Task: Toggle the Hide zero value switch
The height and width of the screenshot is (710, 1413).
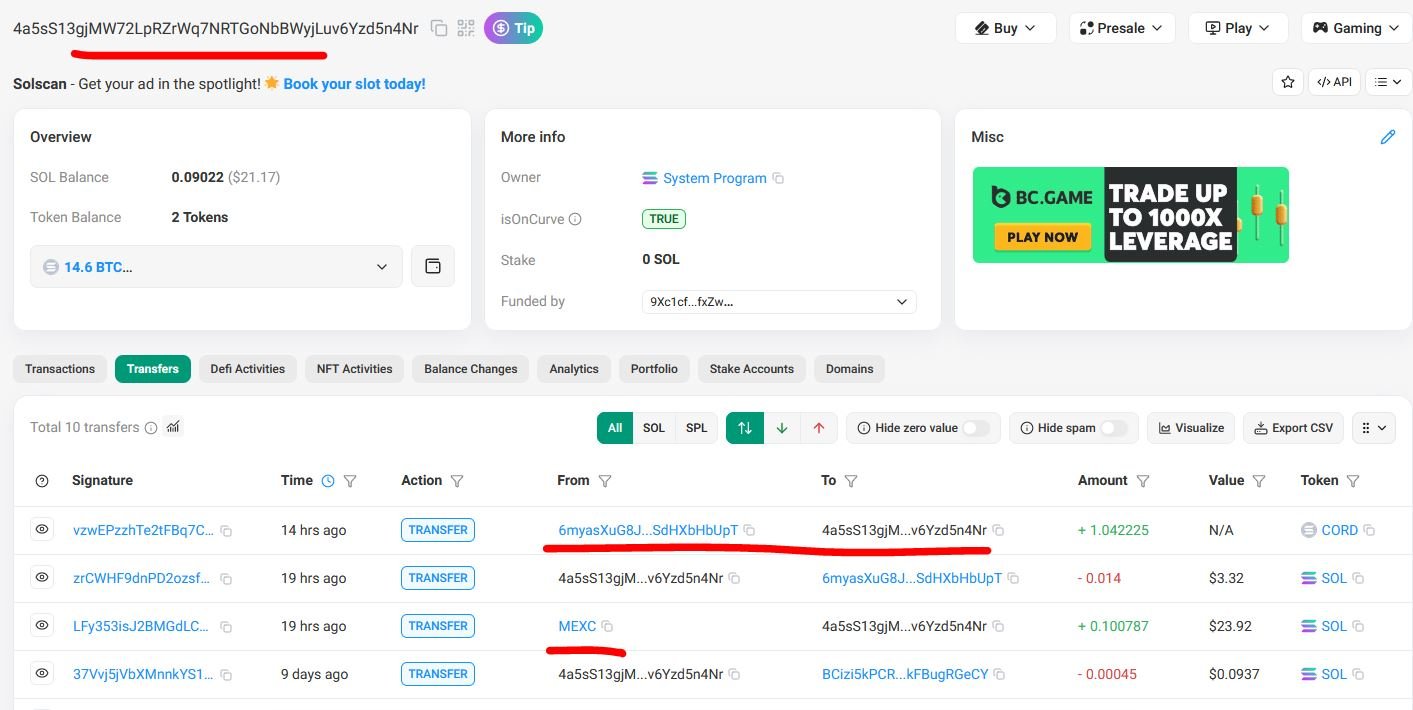Action: coord(975,428)
